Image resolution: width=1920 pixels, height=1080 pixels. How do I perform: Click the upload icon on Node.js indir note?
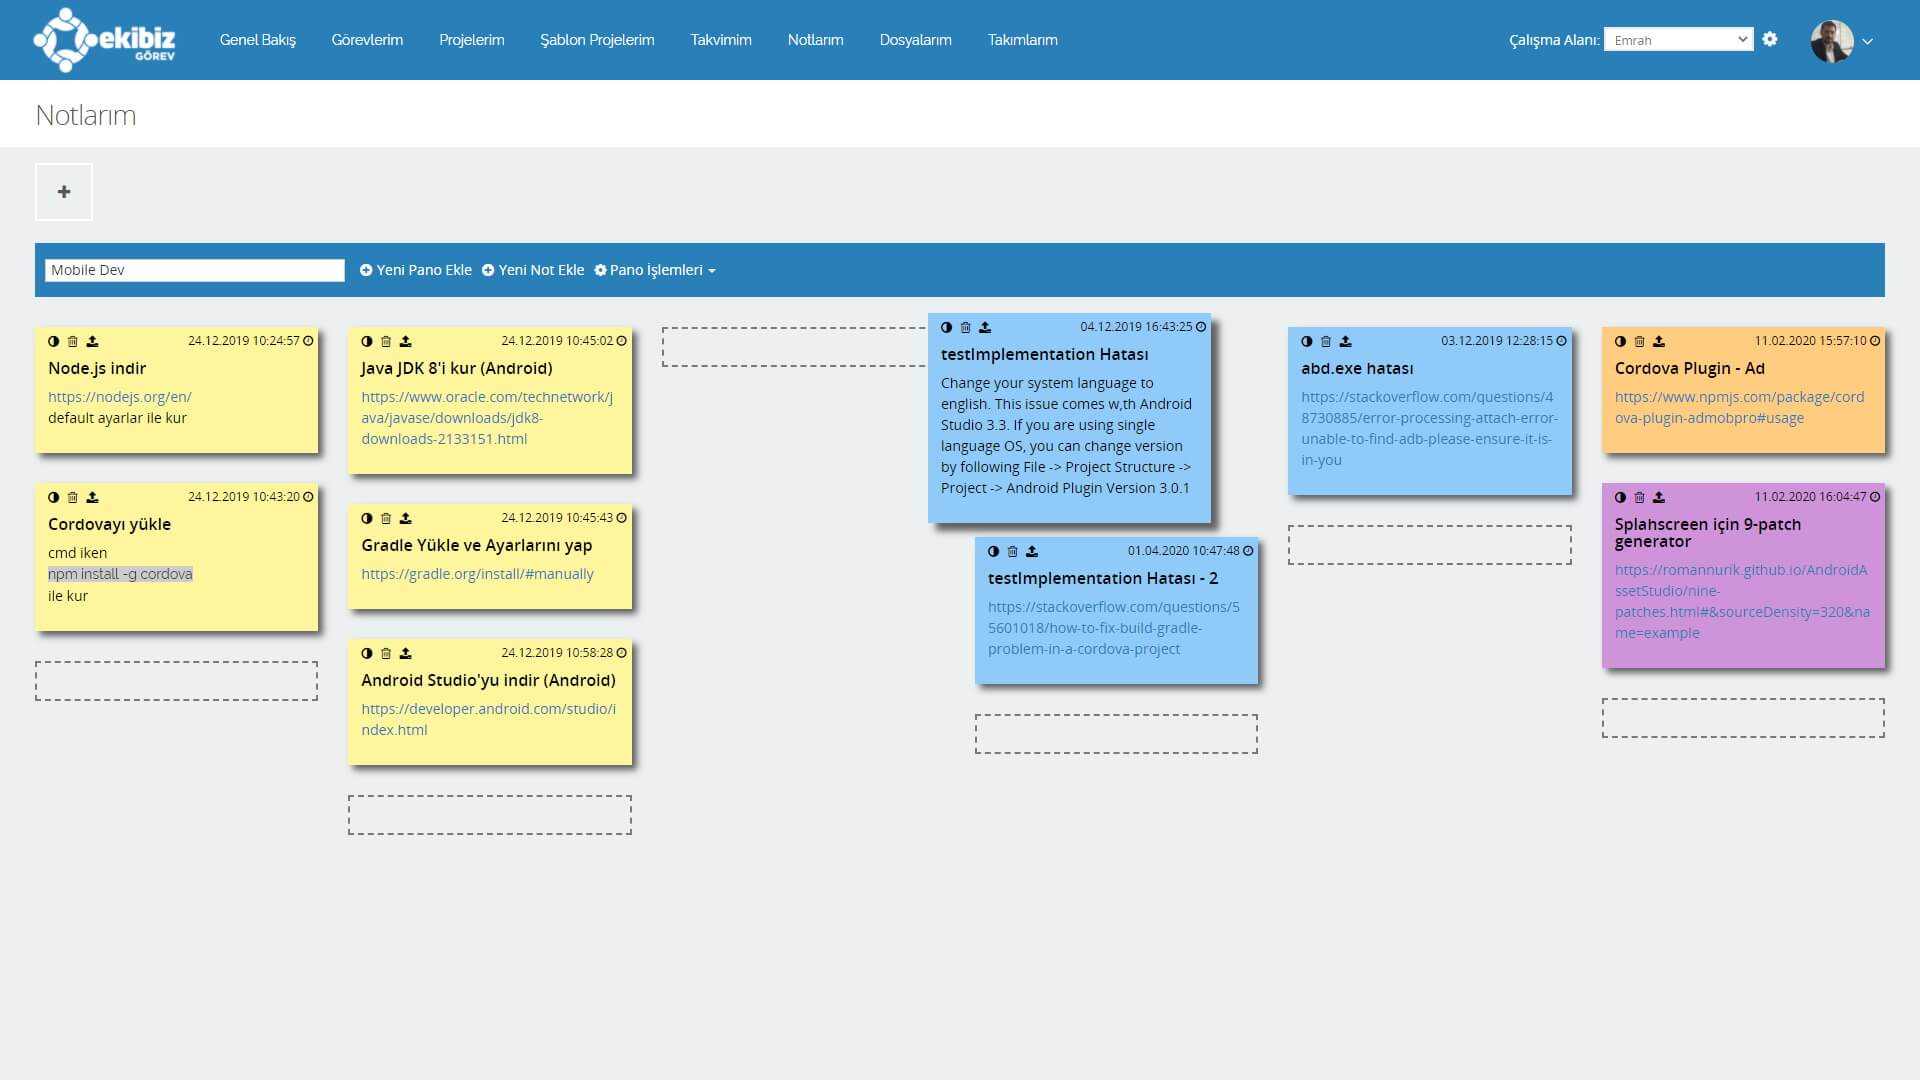point(92,341)
